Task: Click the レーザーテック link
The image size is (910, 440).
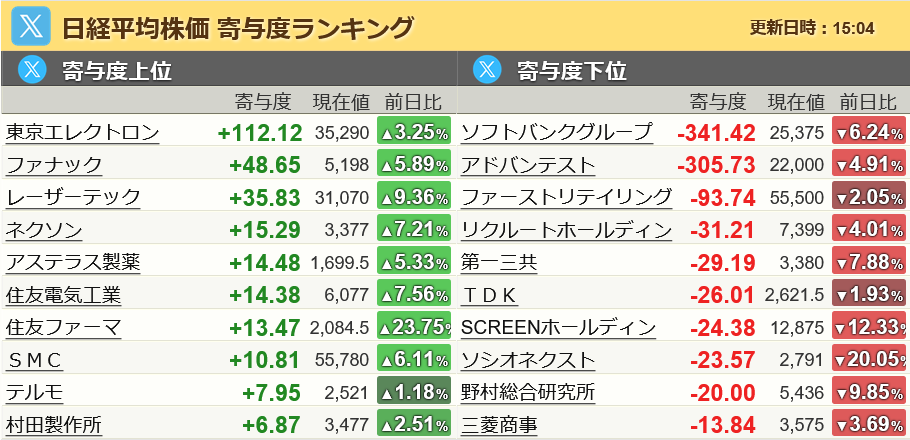Action: 73,198
